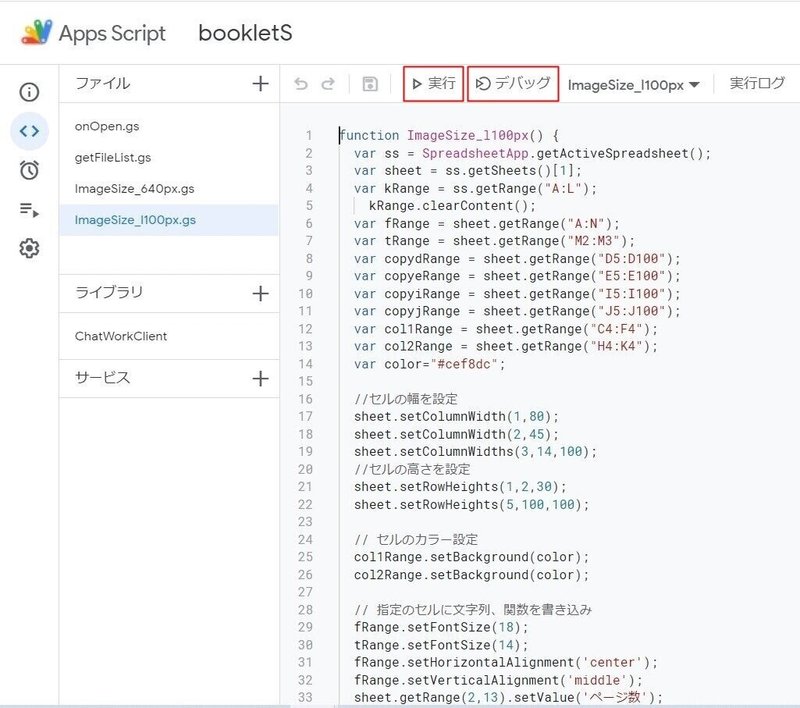Open the Executions list icon
This screenshot has height=708, width=800.
(x=29, y=210)
